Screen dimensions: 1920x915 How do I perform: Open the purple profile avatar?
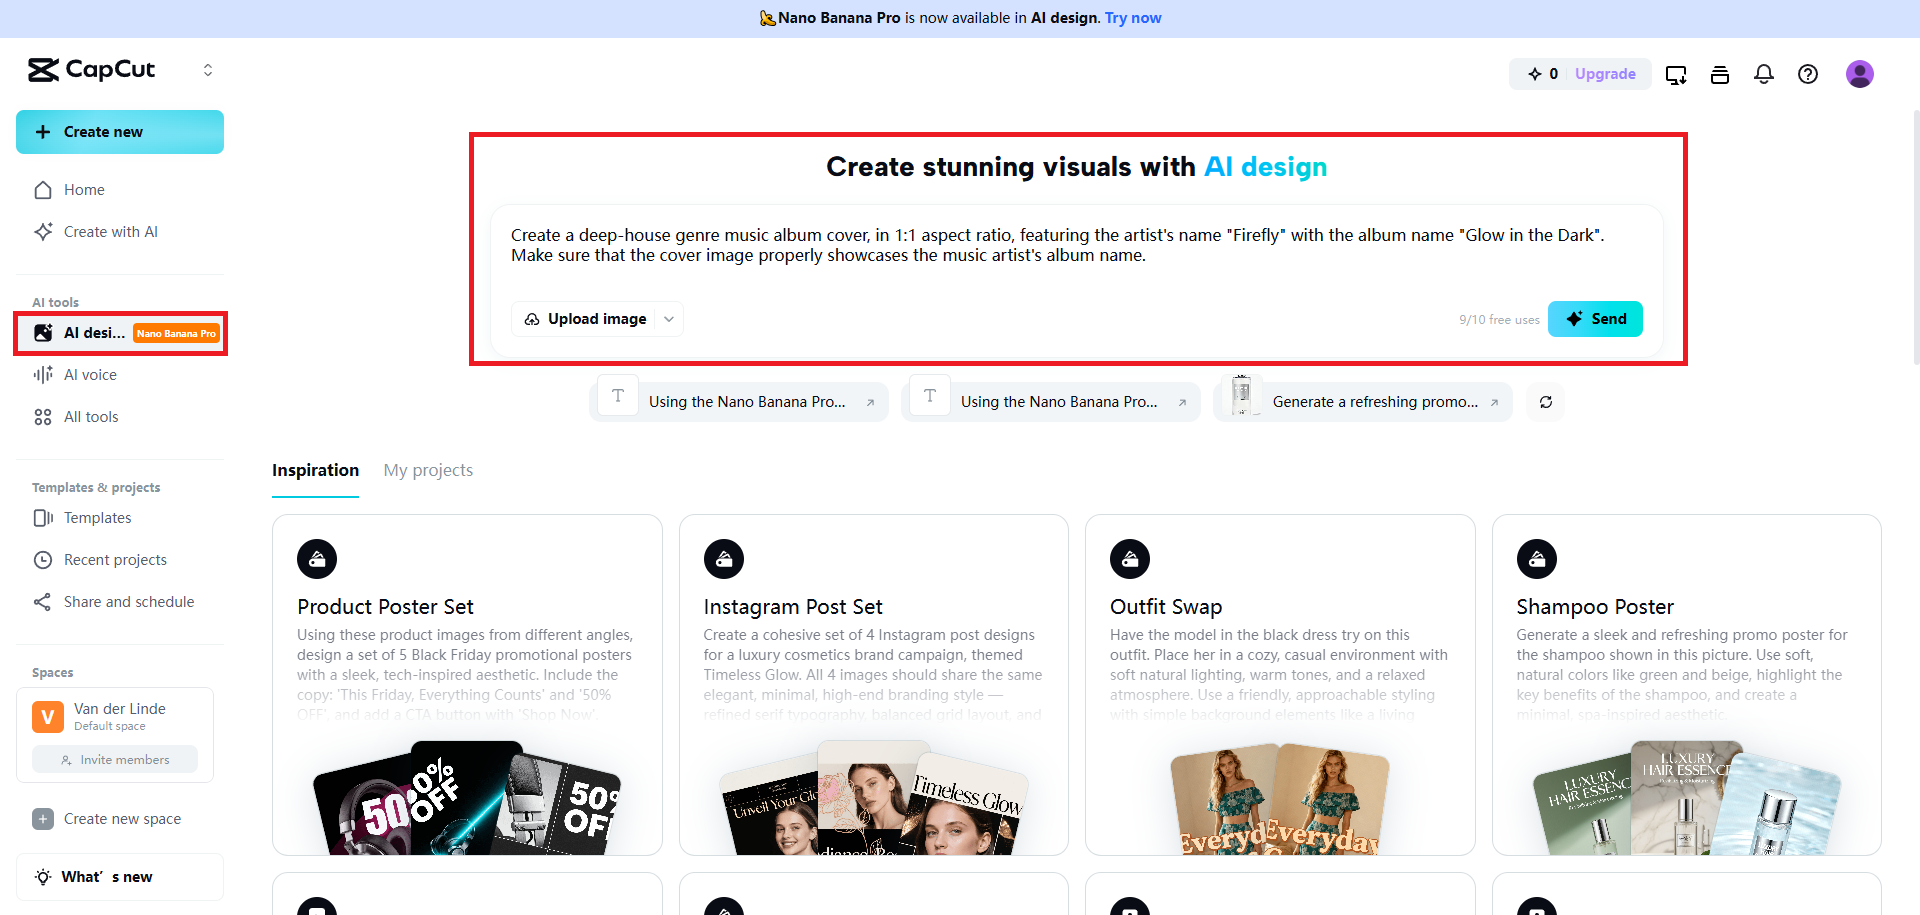(1860, 74)
